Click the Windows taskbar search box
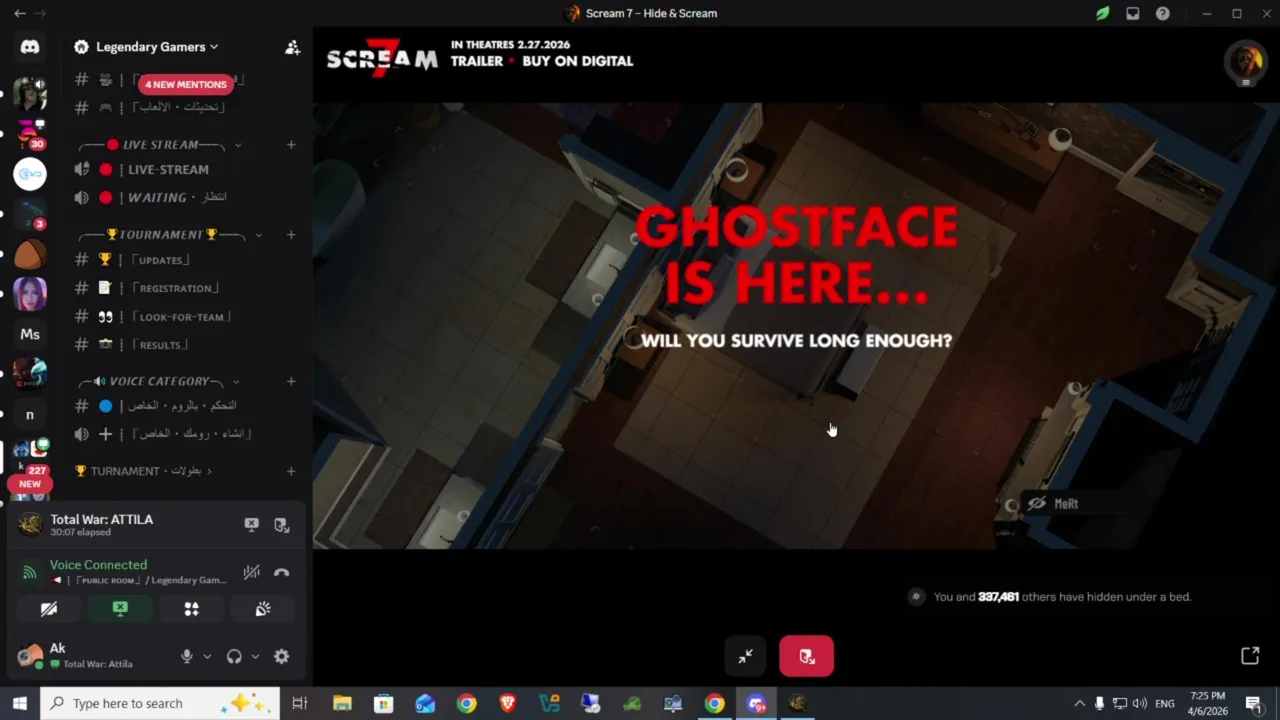The height and width of the screenshot is (720, 1280). pyautogui.click(x=160, y=703)
